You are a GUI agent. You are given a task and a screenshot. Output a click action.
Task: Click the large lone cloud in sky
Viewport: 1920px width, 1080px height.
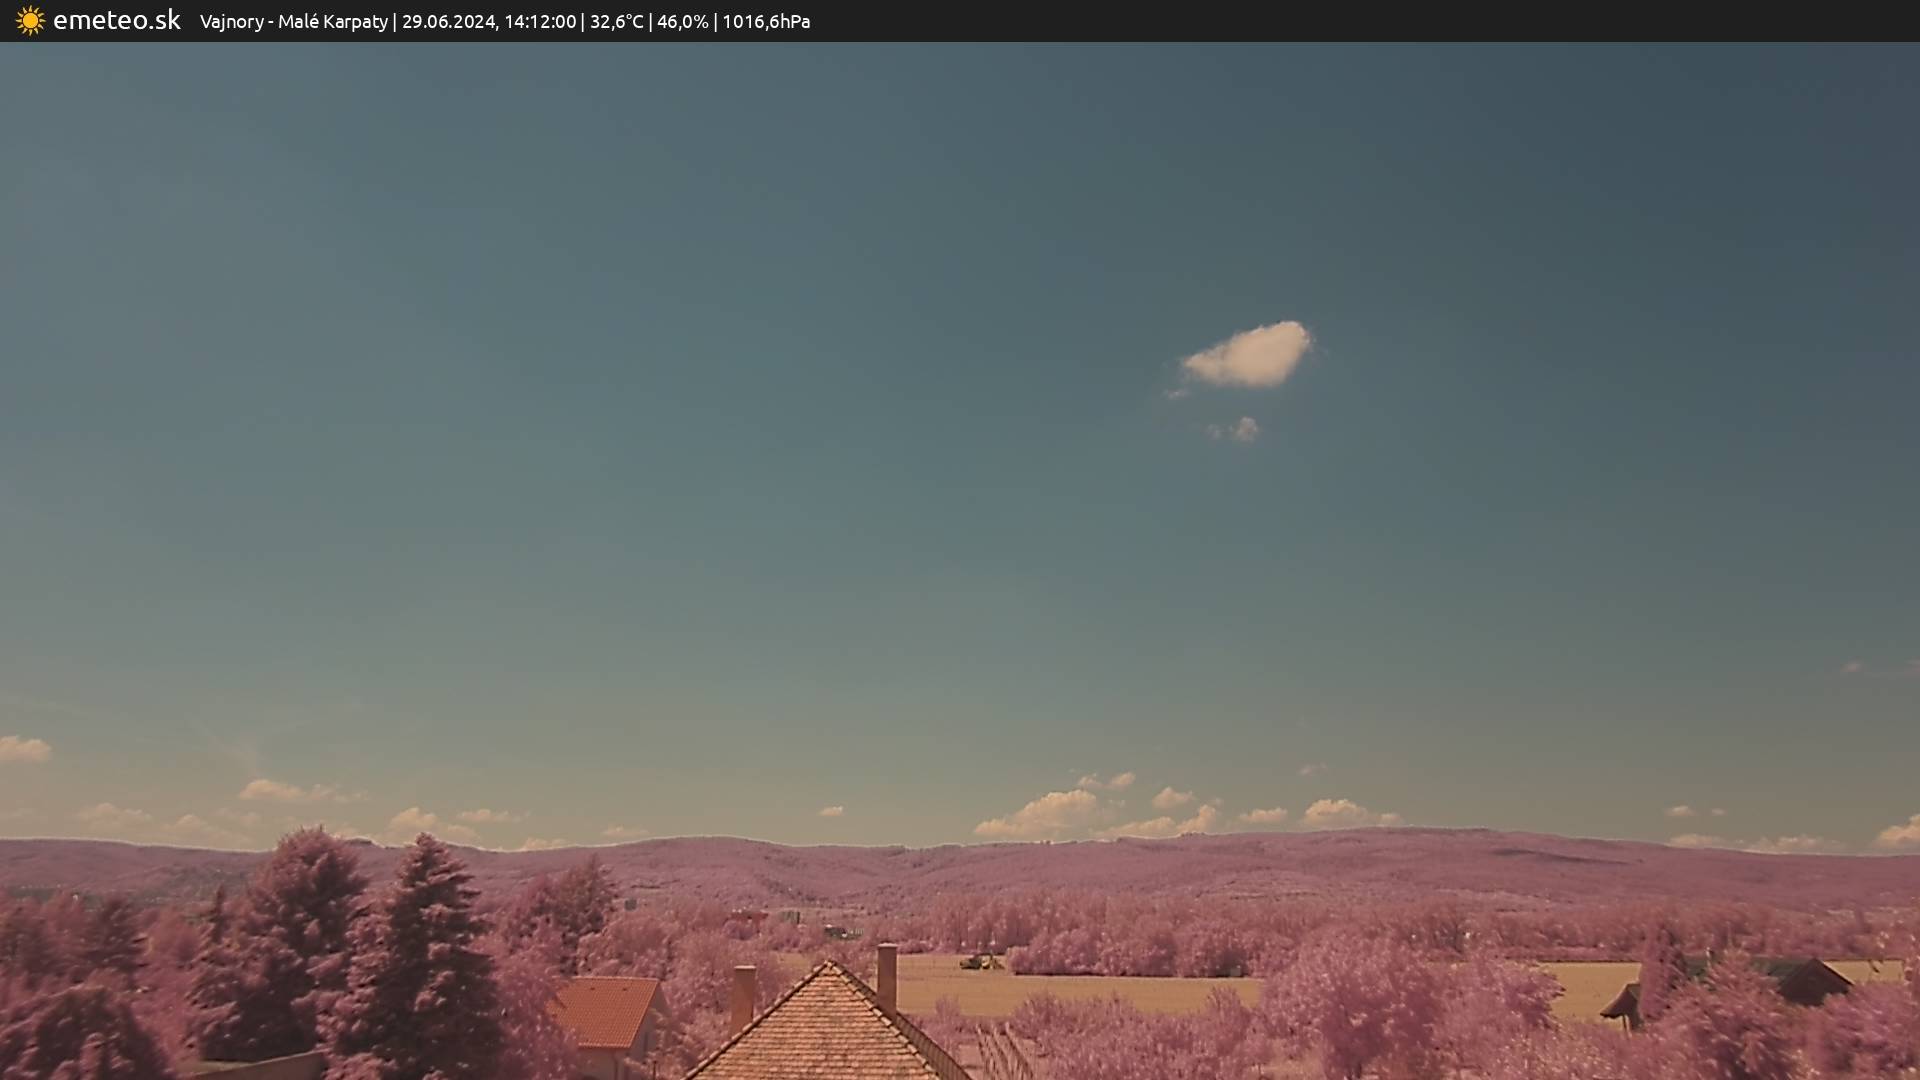(1249, 355)
